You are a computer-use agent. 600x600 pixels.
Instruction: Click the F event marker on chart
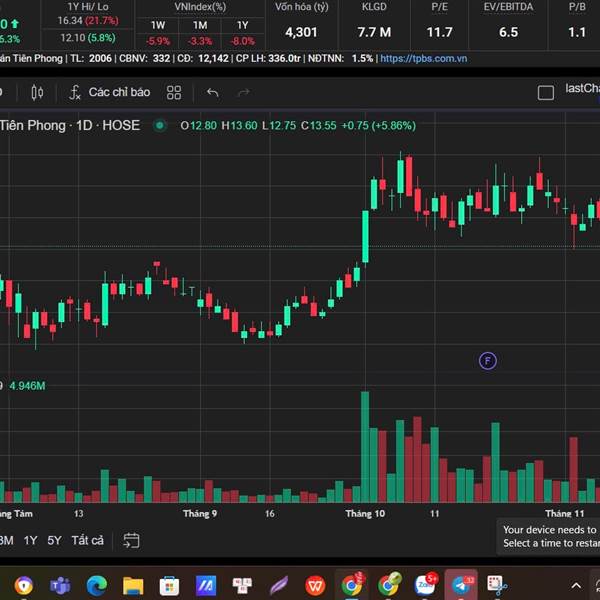(x=488, y=361)
